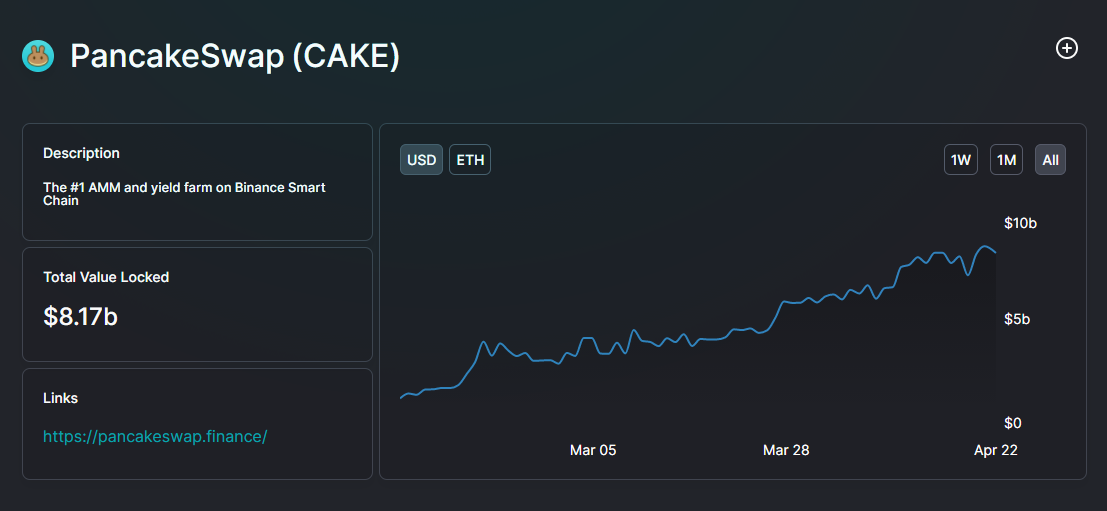Click the Links heading

61,398
